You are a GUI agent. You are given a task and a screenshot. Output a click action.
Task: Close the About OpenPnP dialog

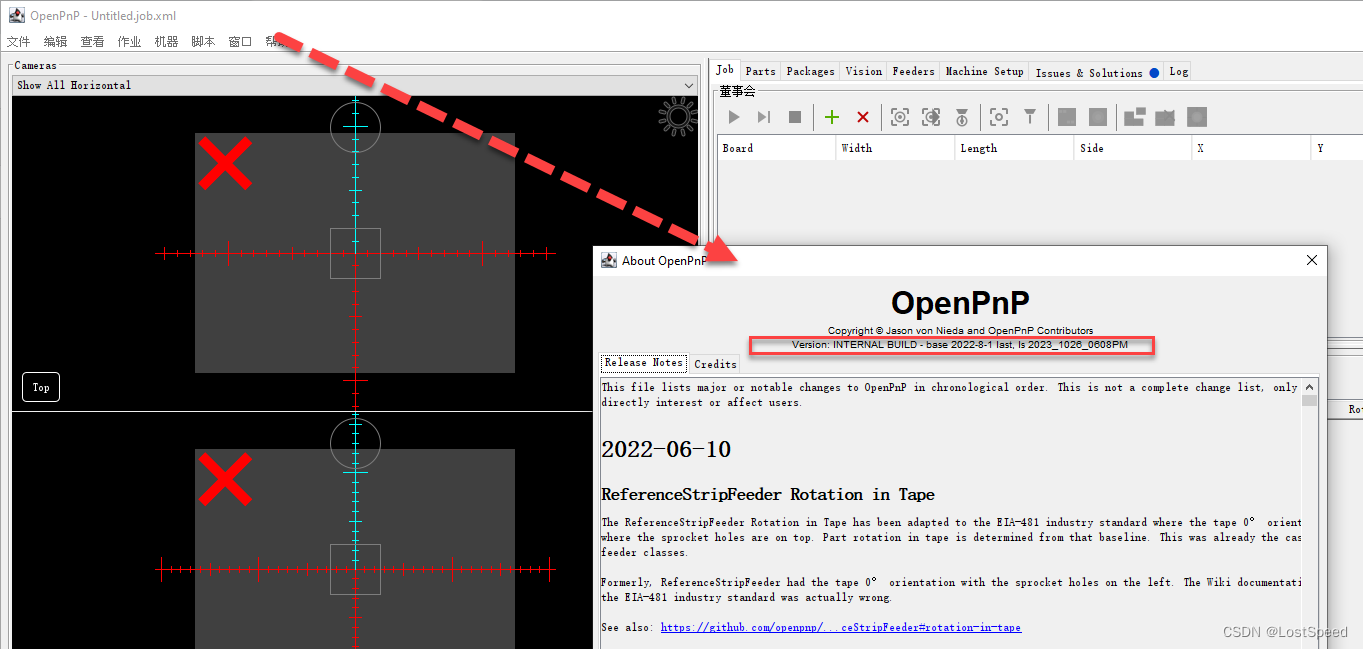[1312, 260]
